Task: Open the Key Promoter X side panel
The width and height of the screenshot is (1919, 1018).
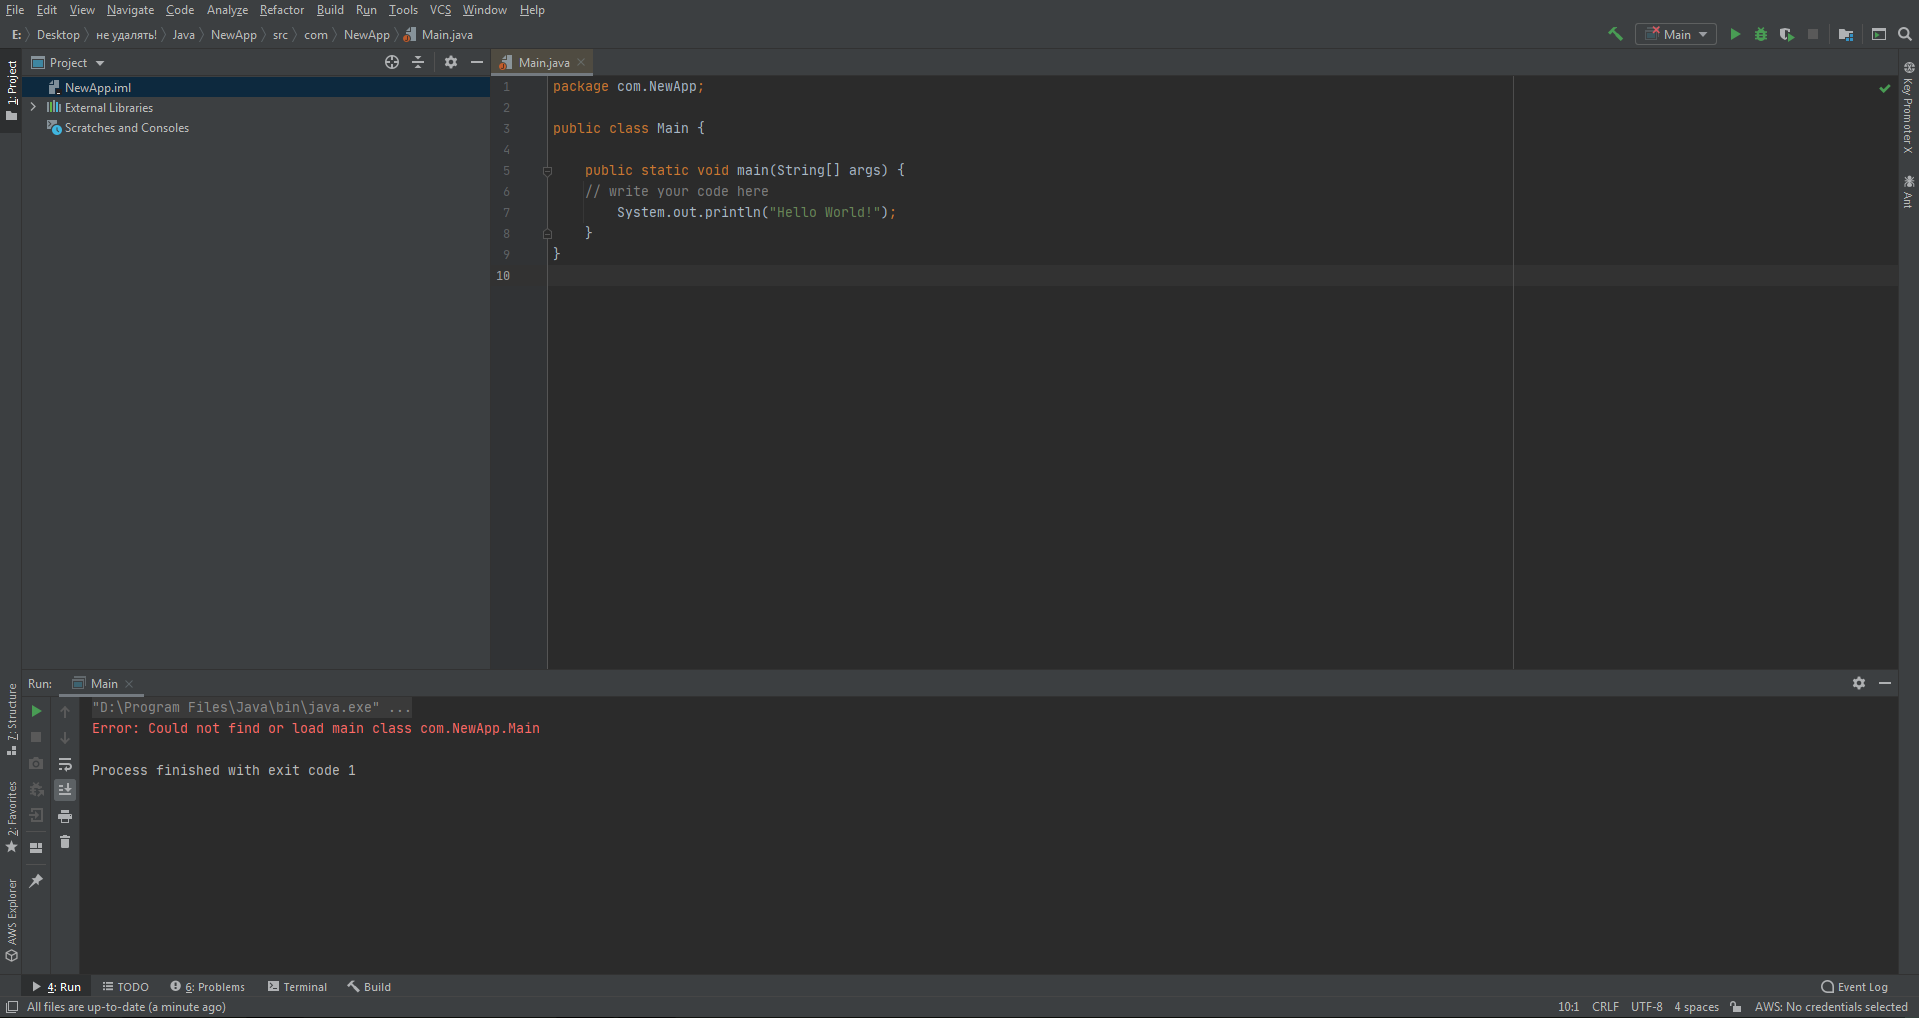Action: 1908,107
